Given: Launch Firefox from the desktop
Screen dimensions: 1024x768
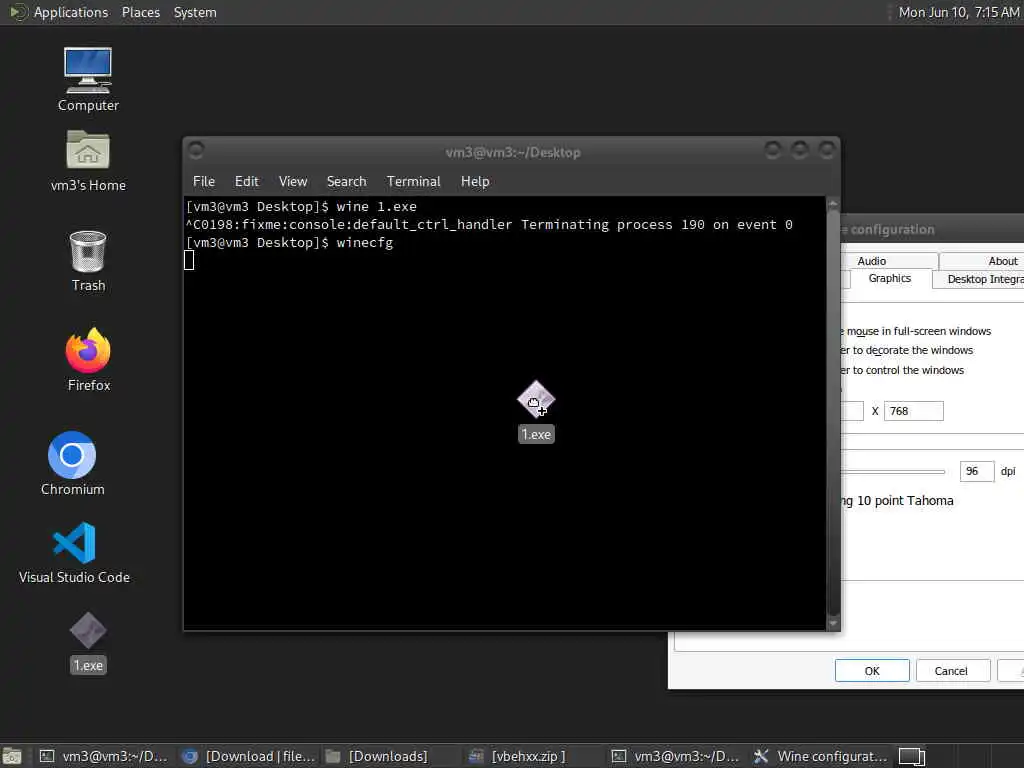Looking at the screenshot, I should tap(88, 360).
